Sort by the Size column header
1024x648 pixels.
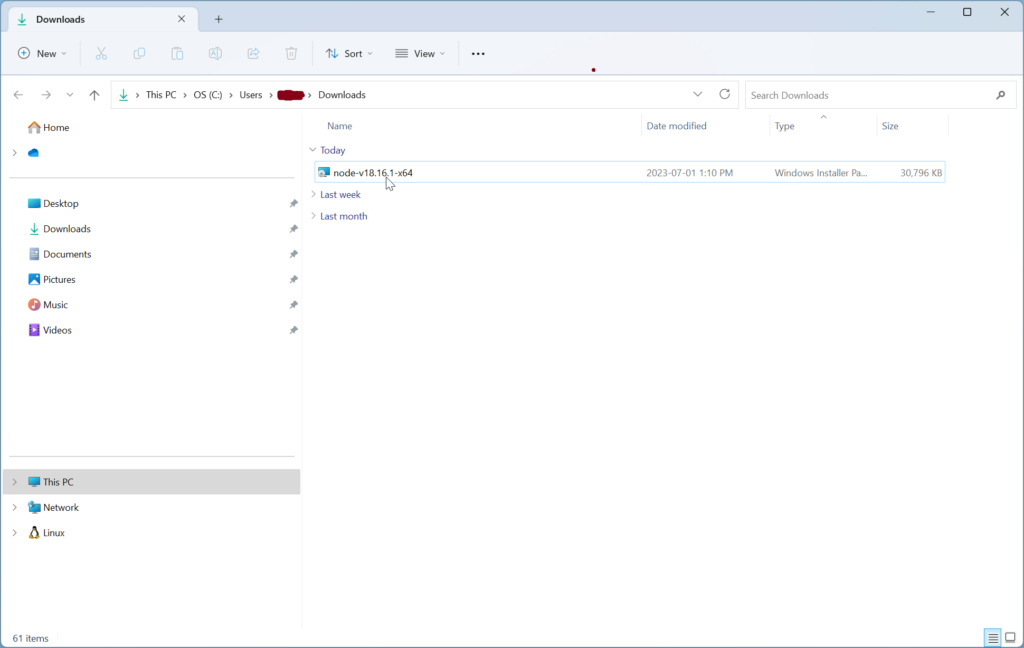(890, 126)
